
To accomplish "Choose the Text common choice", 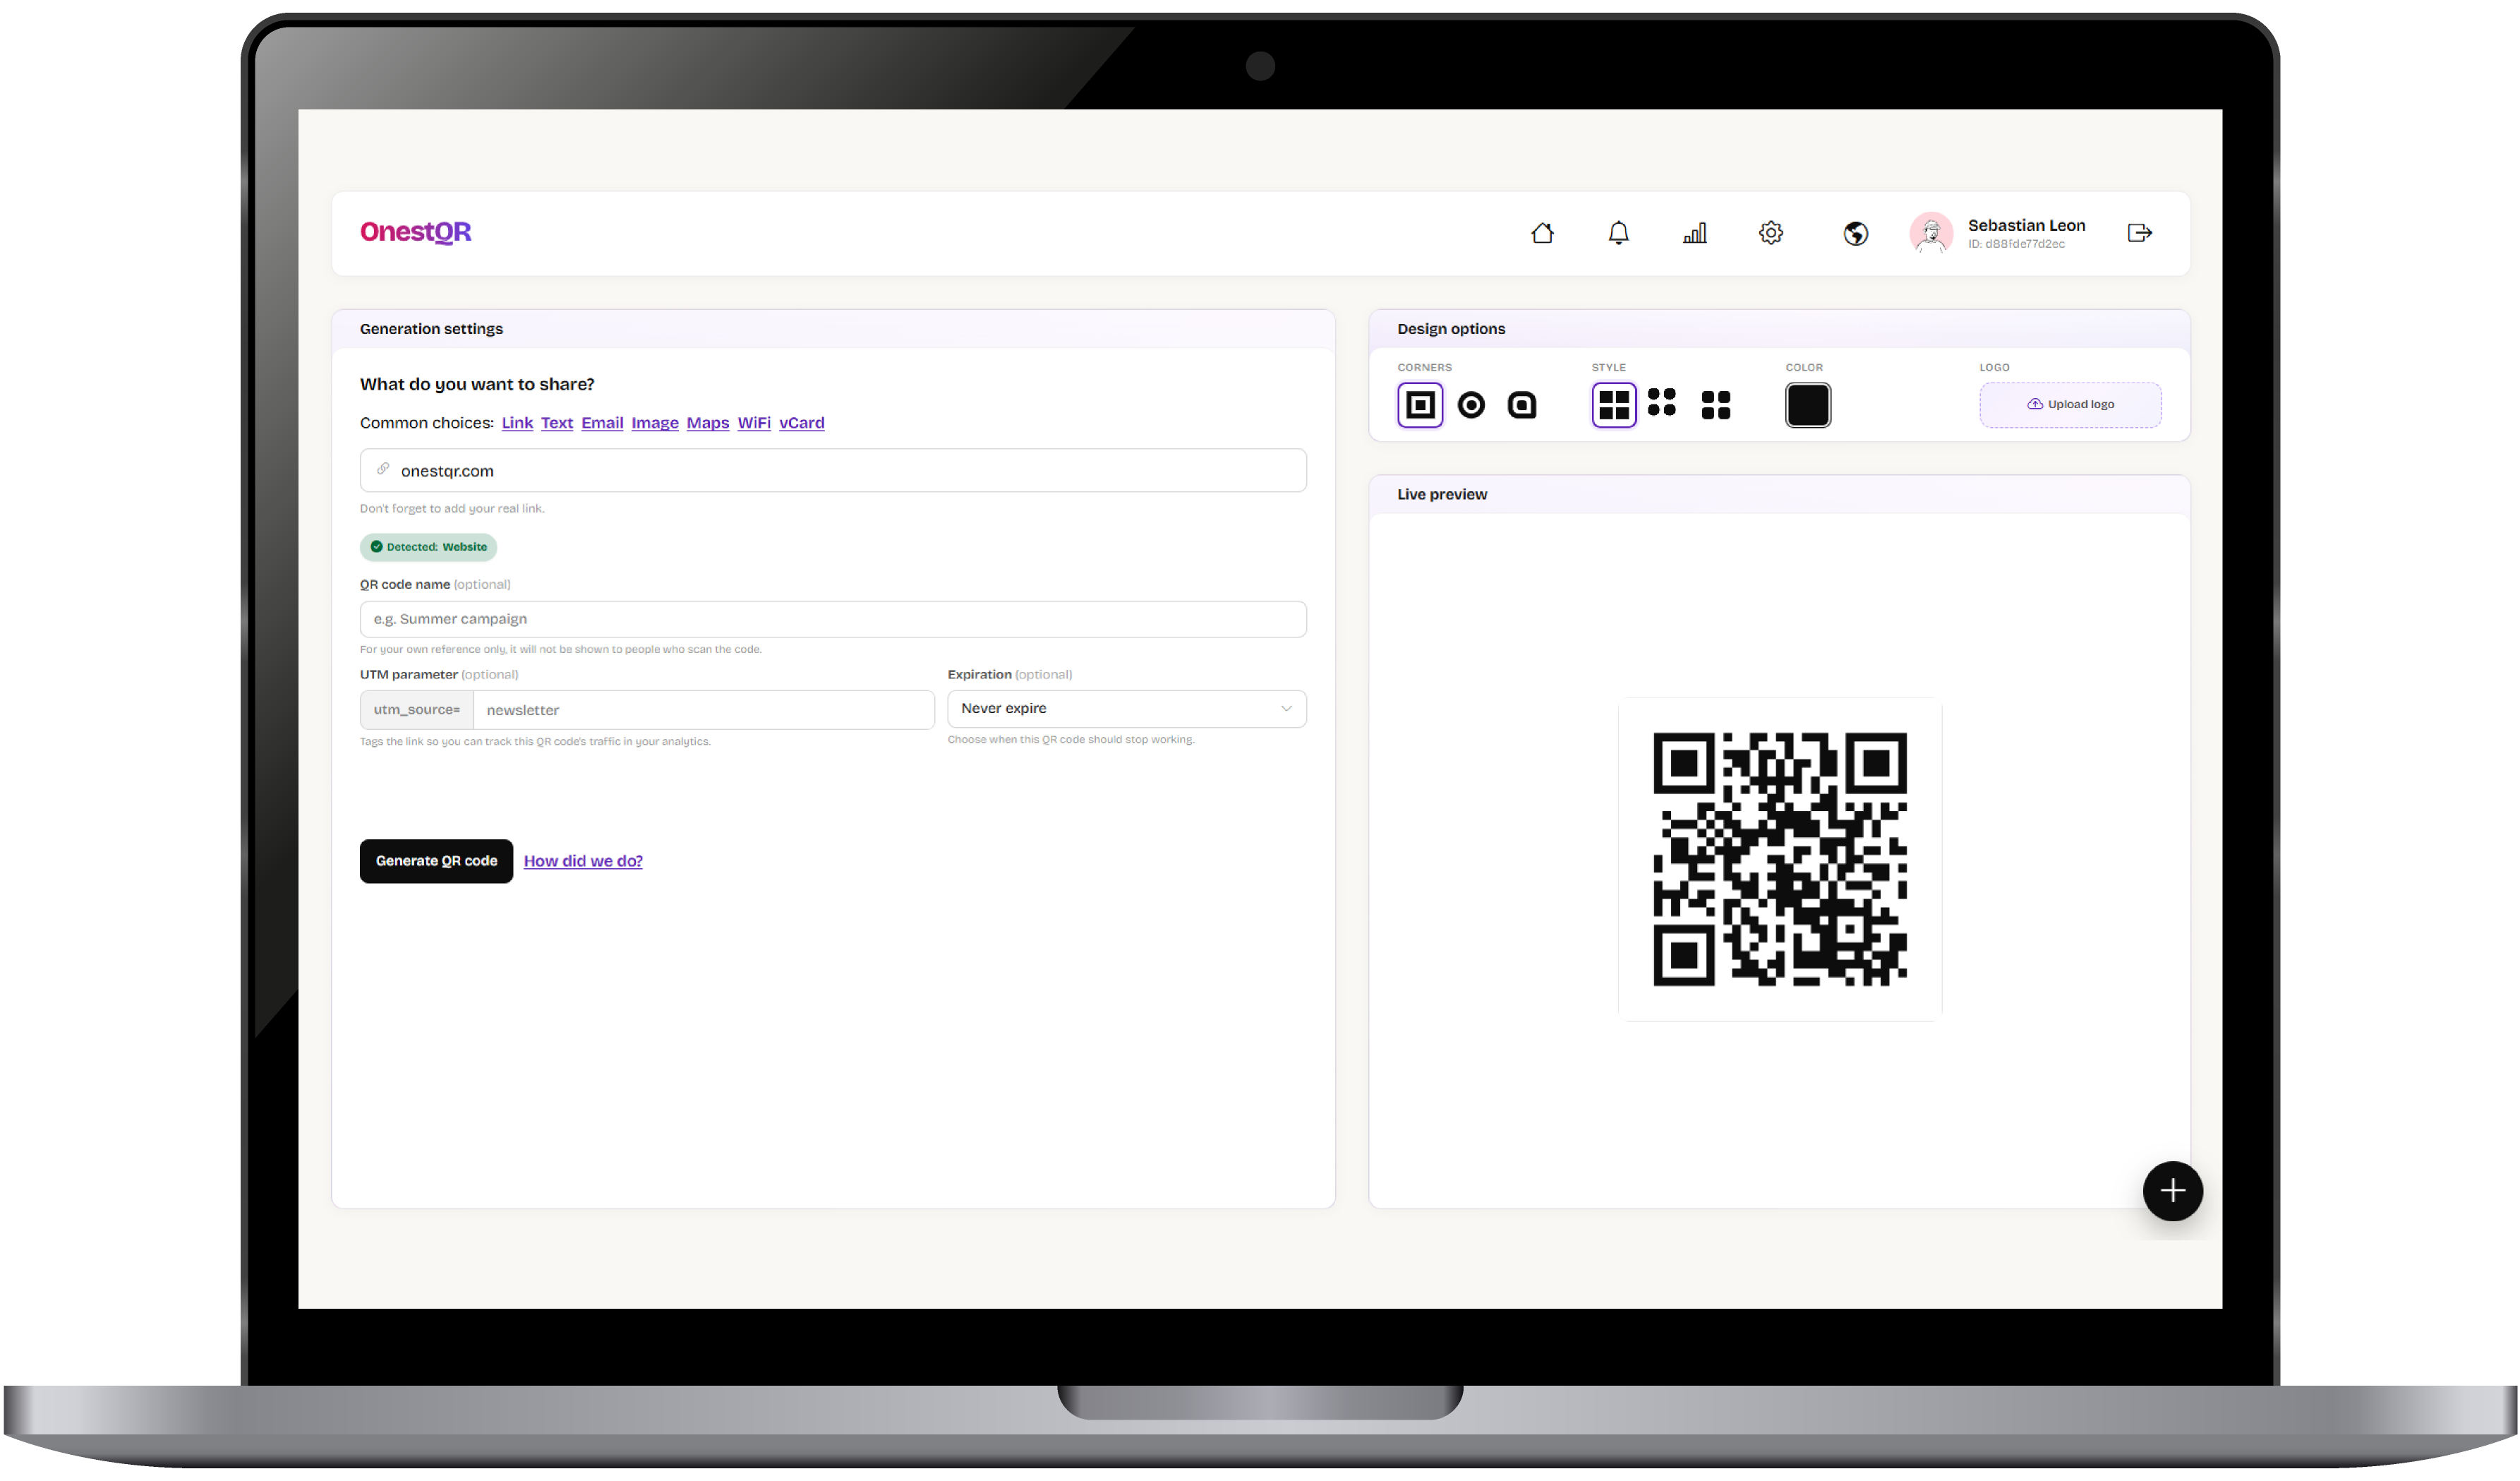I will pyautogui.click(x=557, y=423).
